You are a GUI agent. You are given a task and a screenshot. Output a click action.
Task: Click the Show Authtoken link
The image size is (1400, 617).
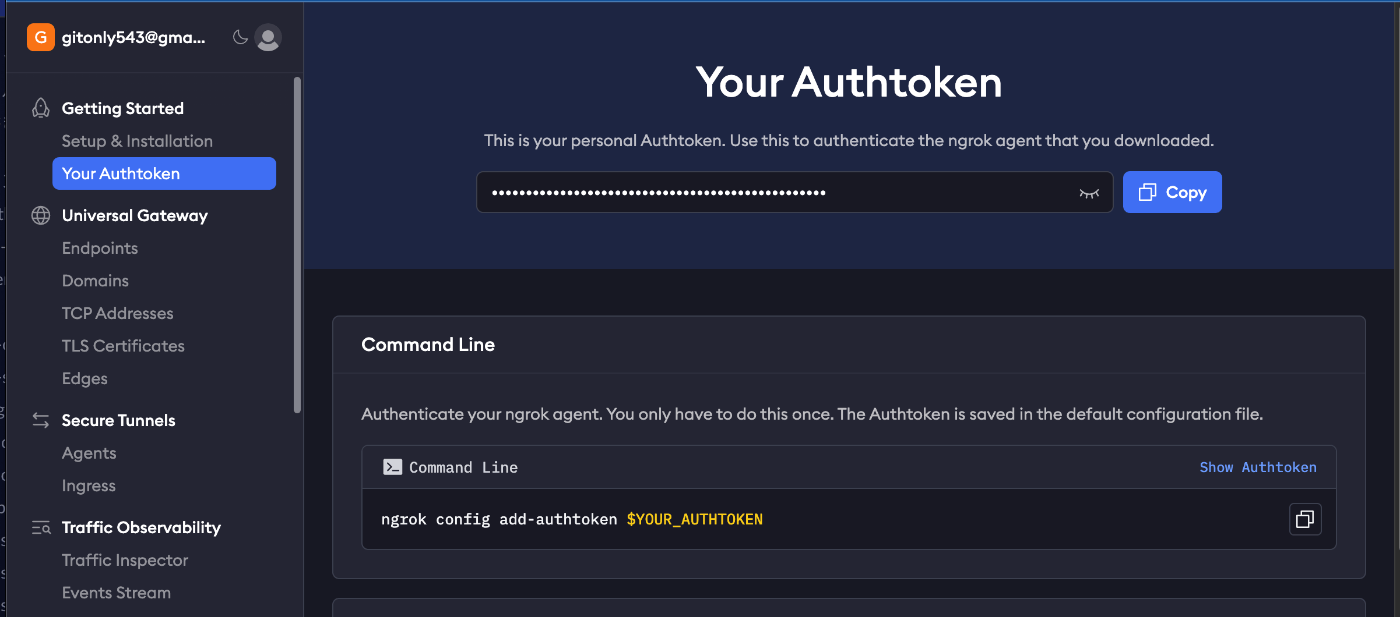click(1258, 467)
